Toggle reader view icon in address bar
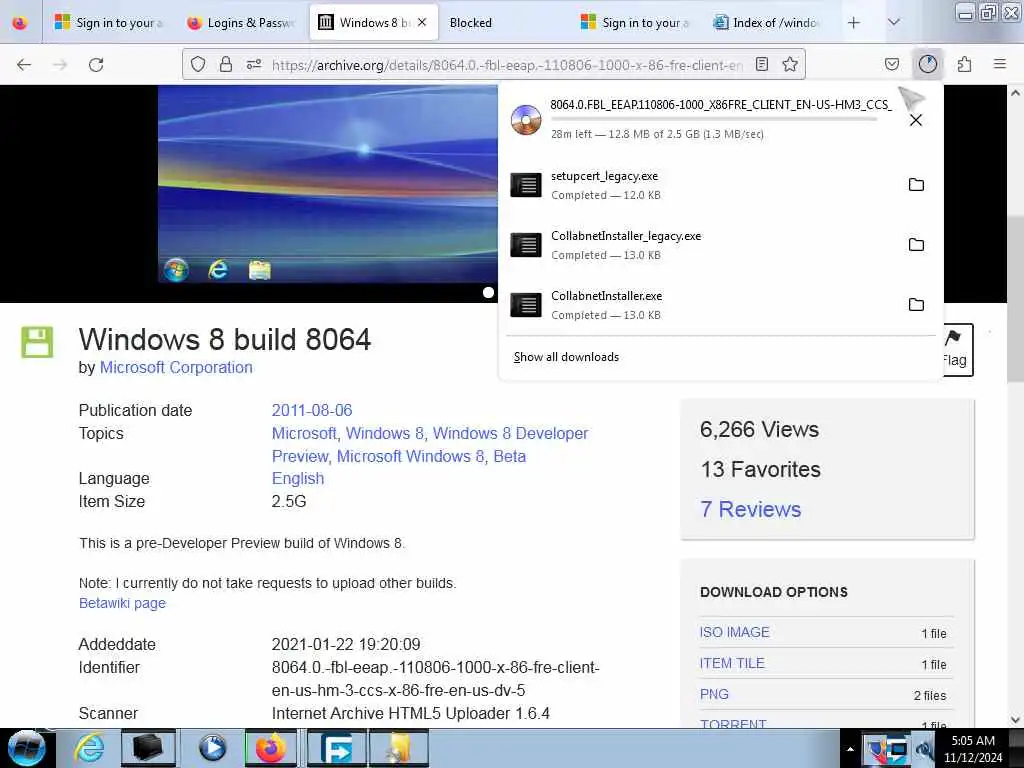1024x768 pixels. coord(761,64)
